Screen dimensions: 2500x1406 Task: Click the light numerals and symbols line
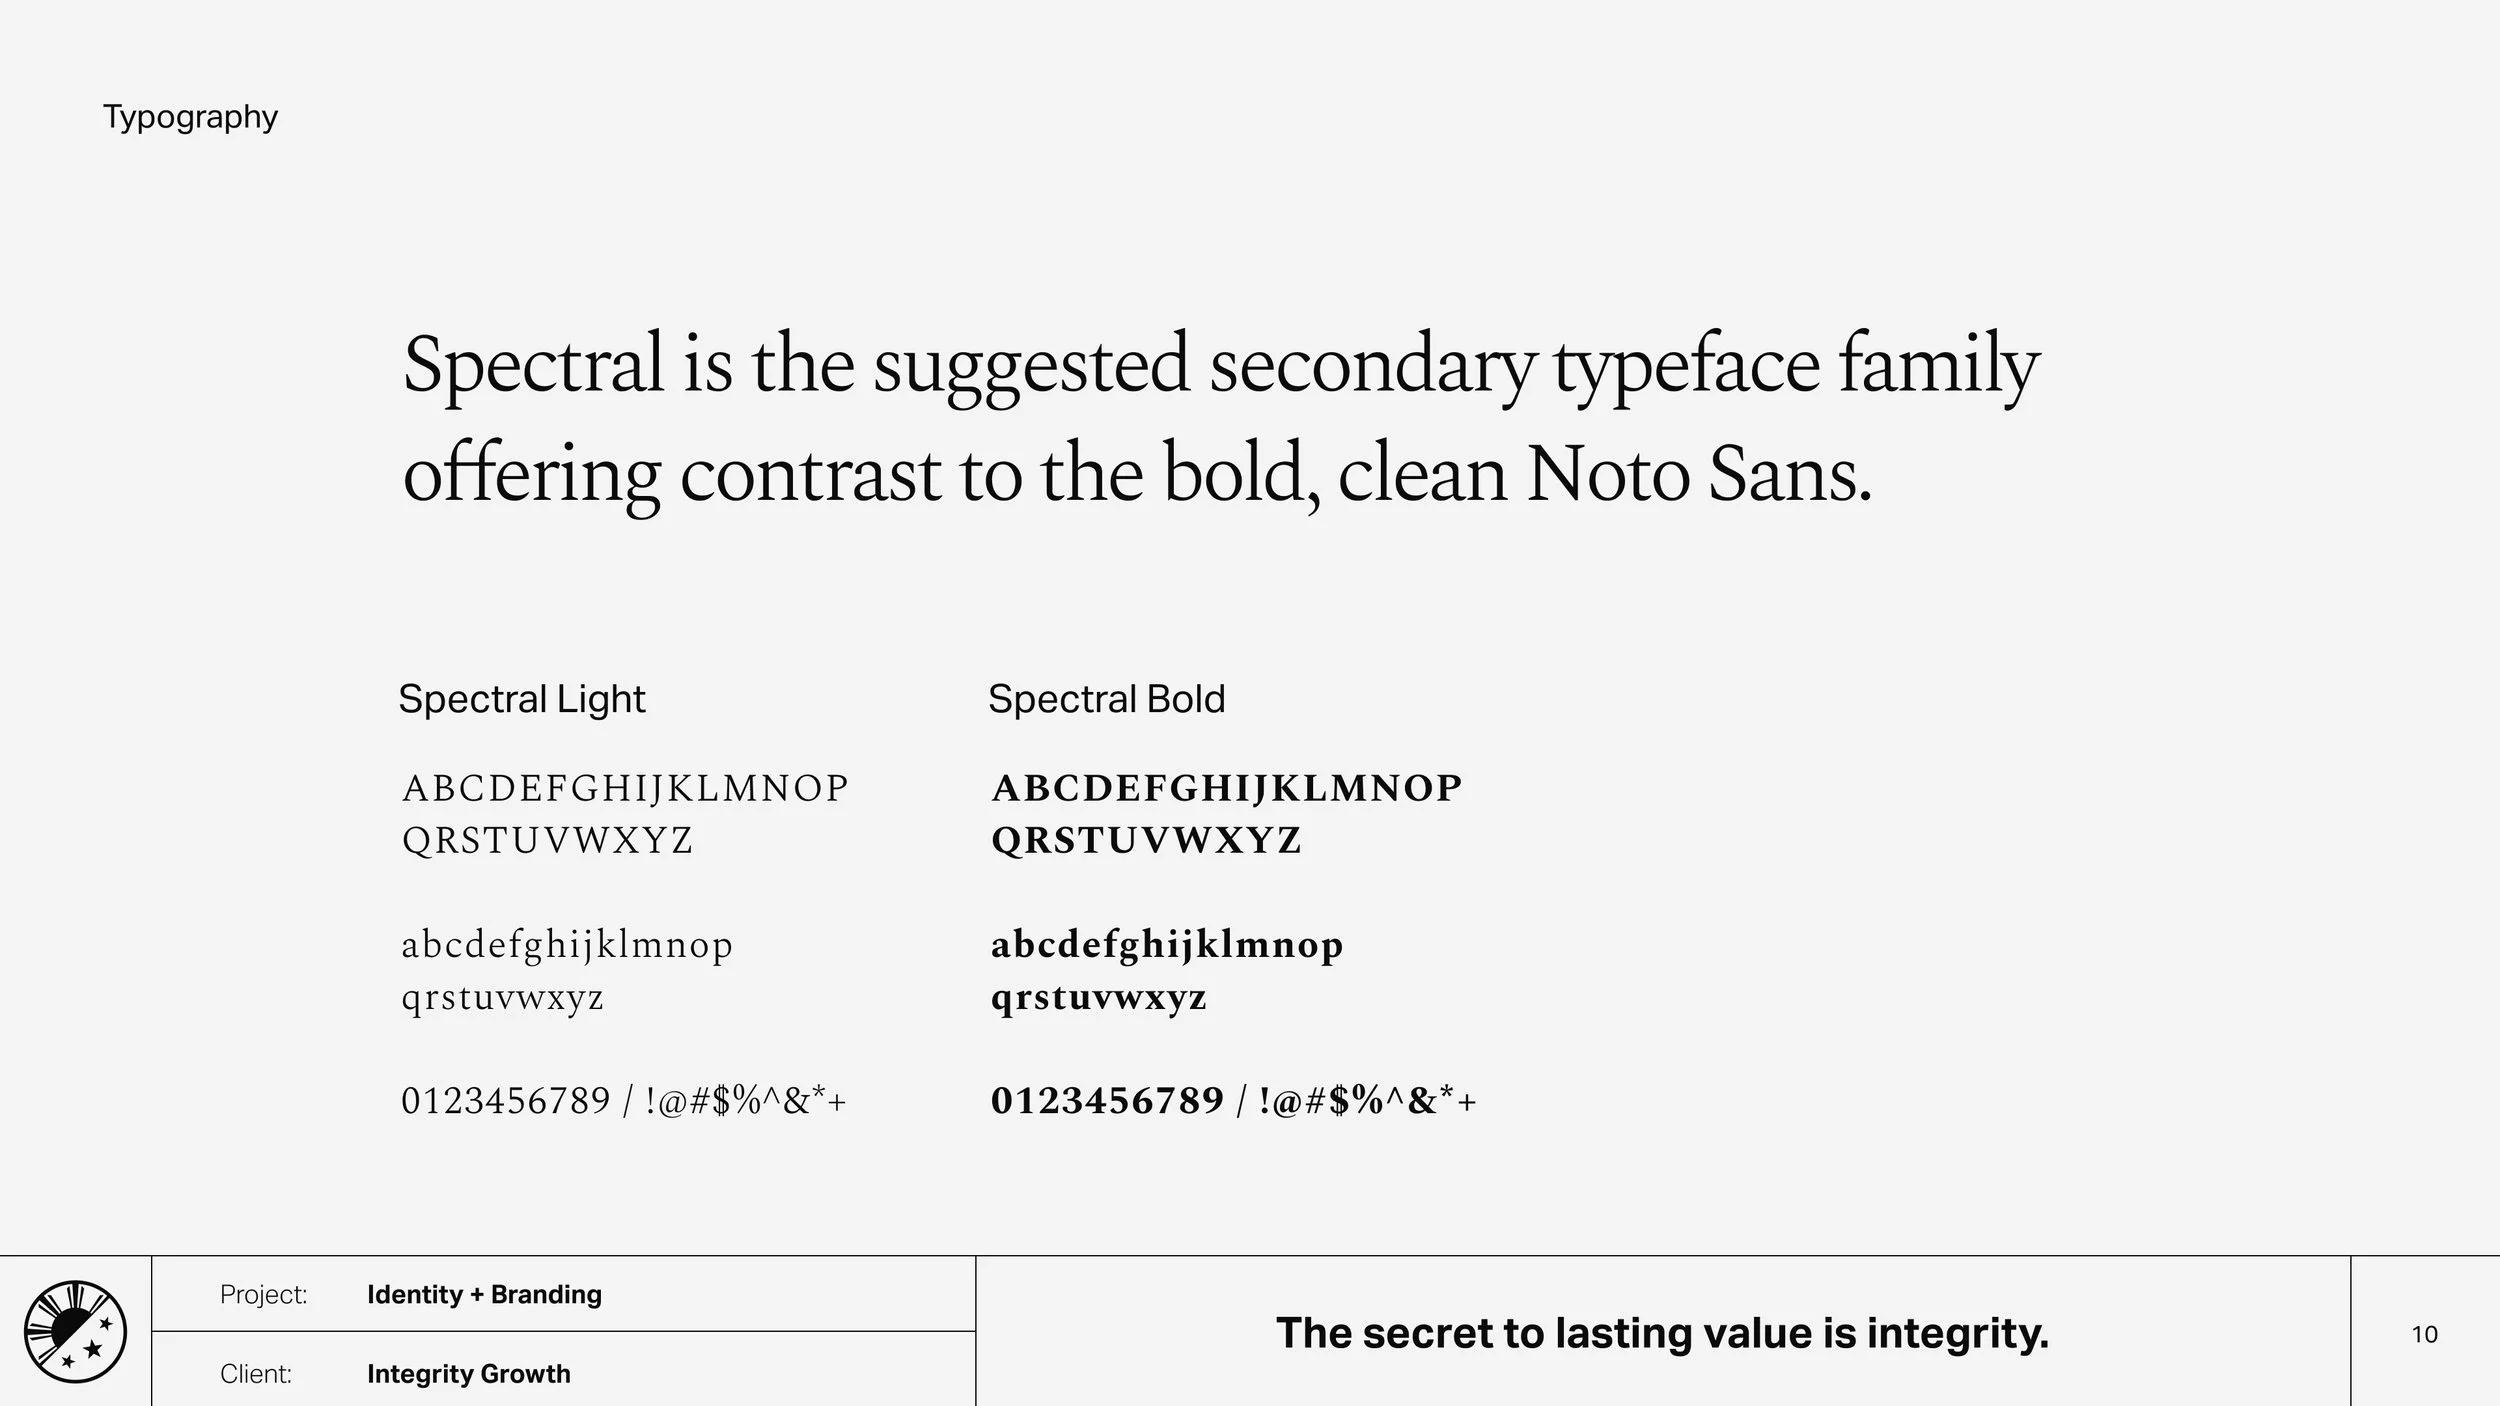coord(624,1101)
